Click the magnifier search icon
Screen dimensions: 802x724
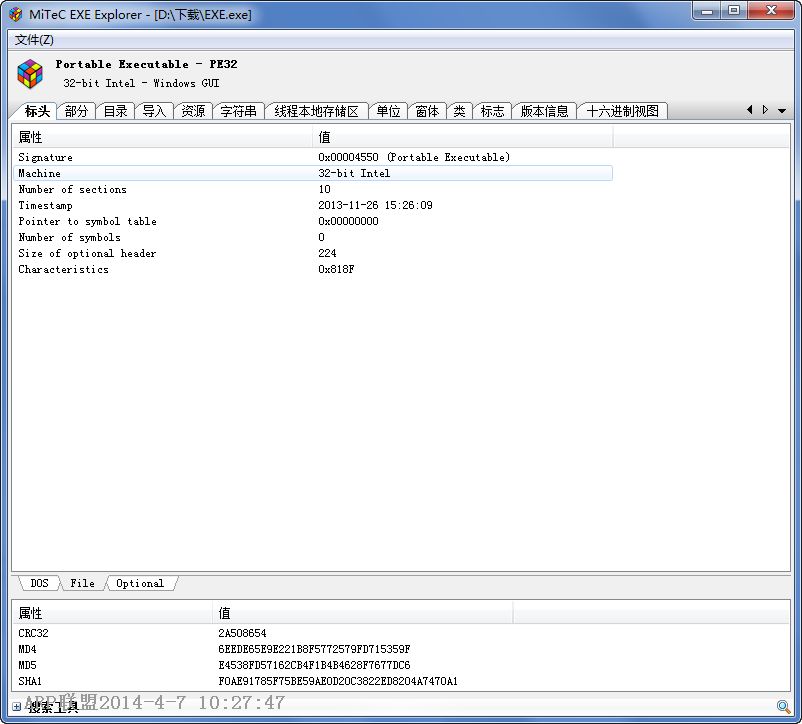click(x=783, y=707)
